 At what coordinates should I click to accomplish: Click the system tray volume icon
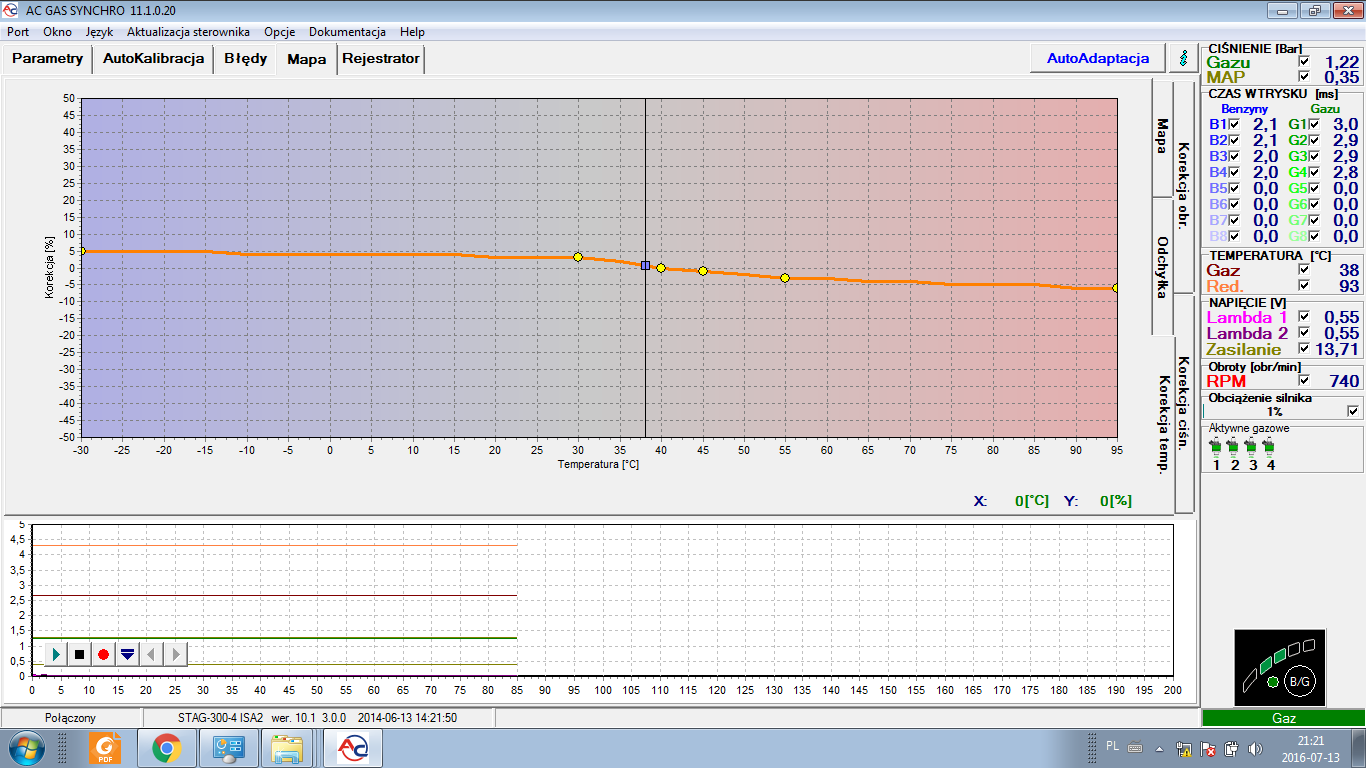click(1256, 748)
